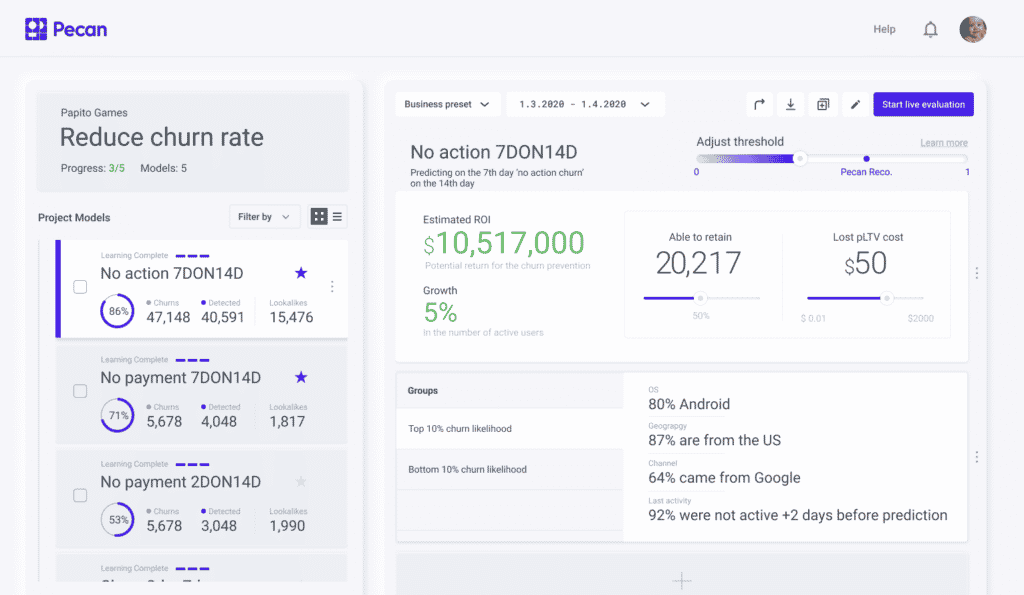
Task: Open the No payment 2DON14D model card
Action: point(202,499)
